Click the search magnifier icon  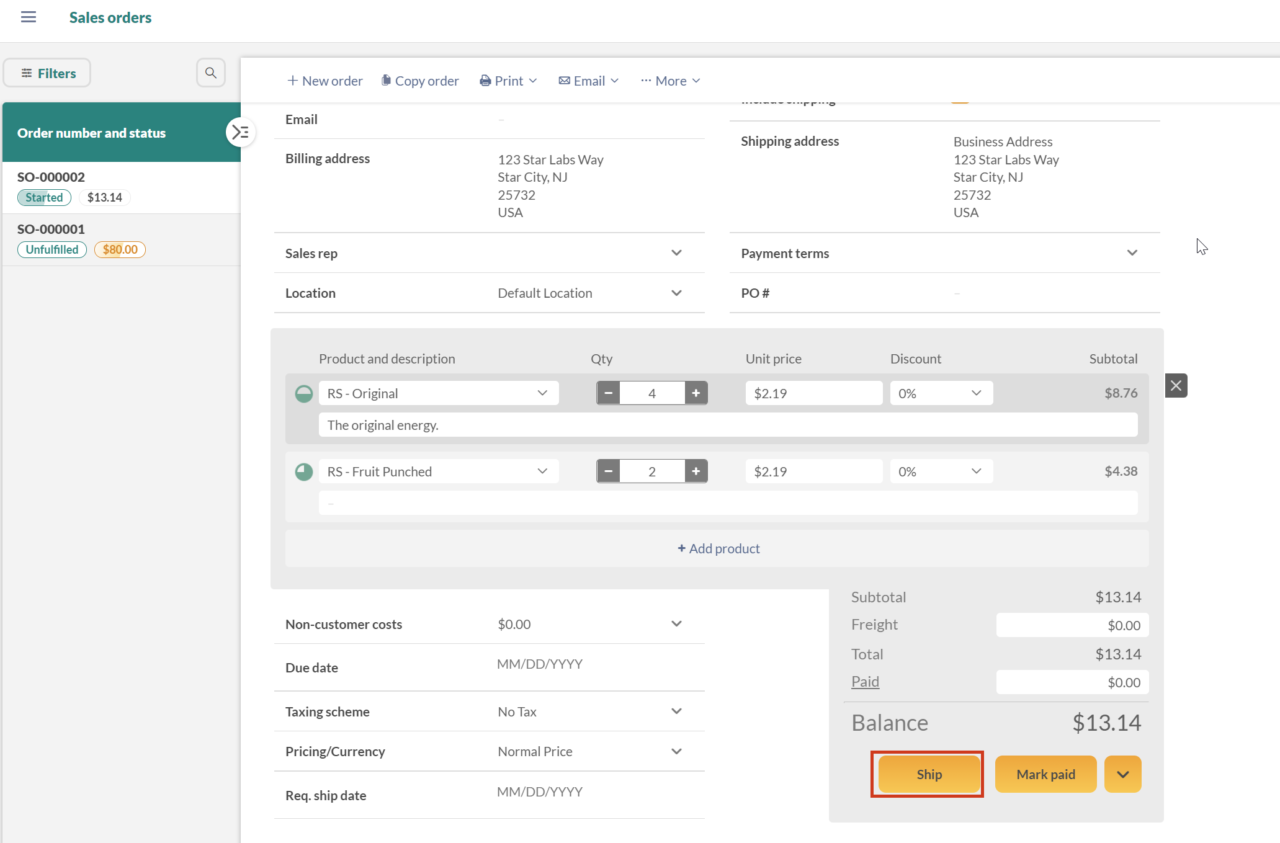point(210,72)
